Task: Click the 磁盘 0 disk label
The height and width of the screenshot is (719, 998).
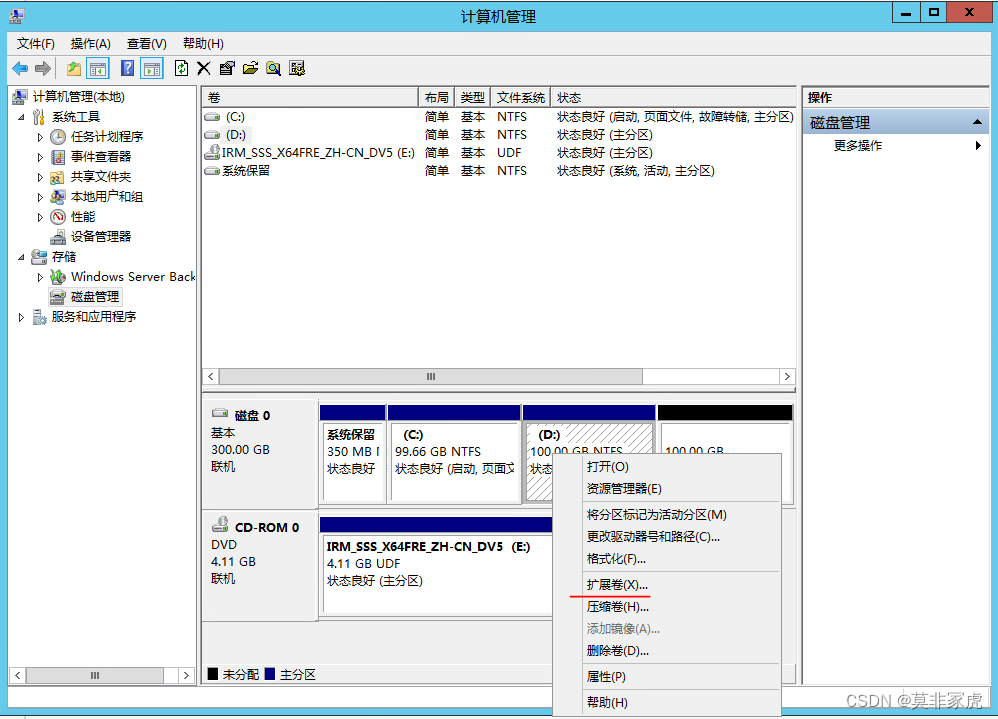Action: [x=253, y=415]
